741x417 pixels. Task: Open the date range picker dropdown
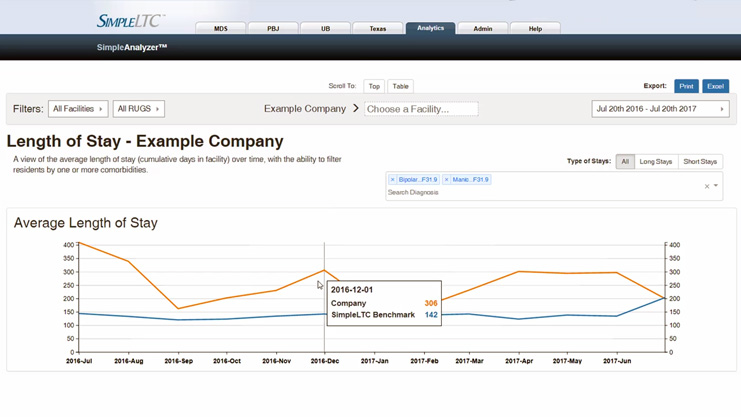click(660, 109)
